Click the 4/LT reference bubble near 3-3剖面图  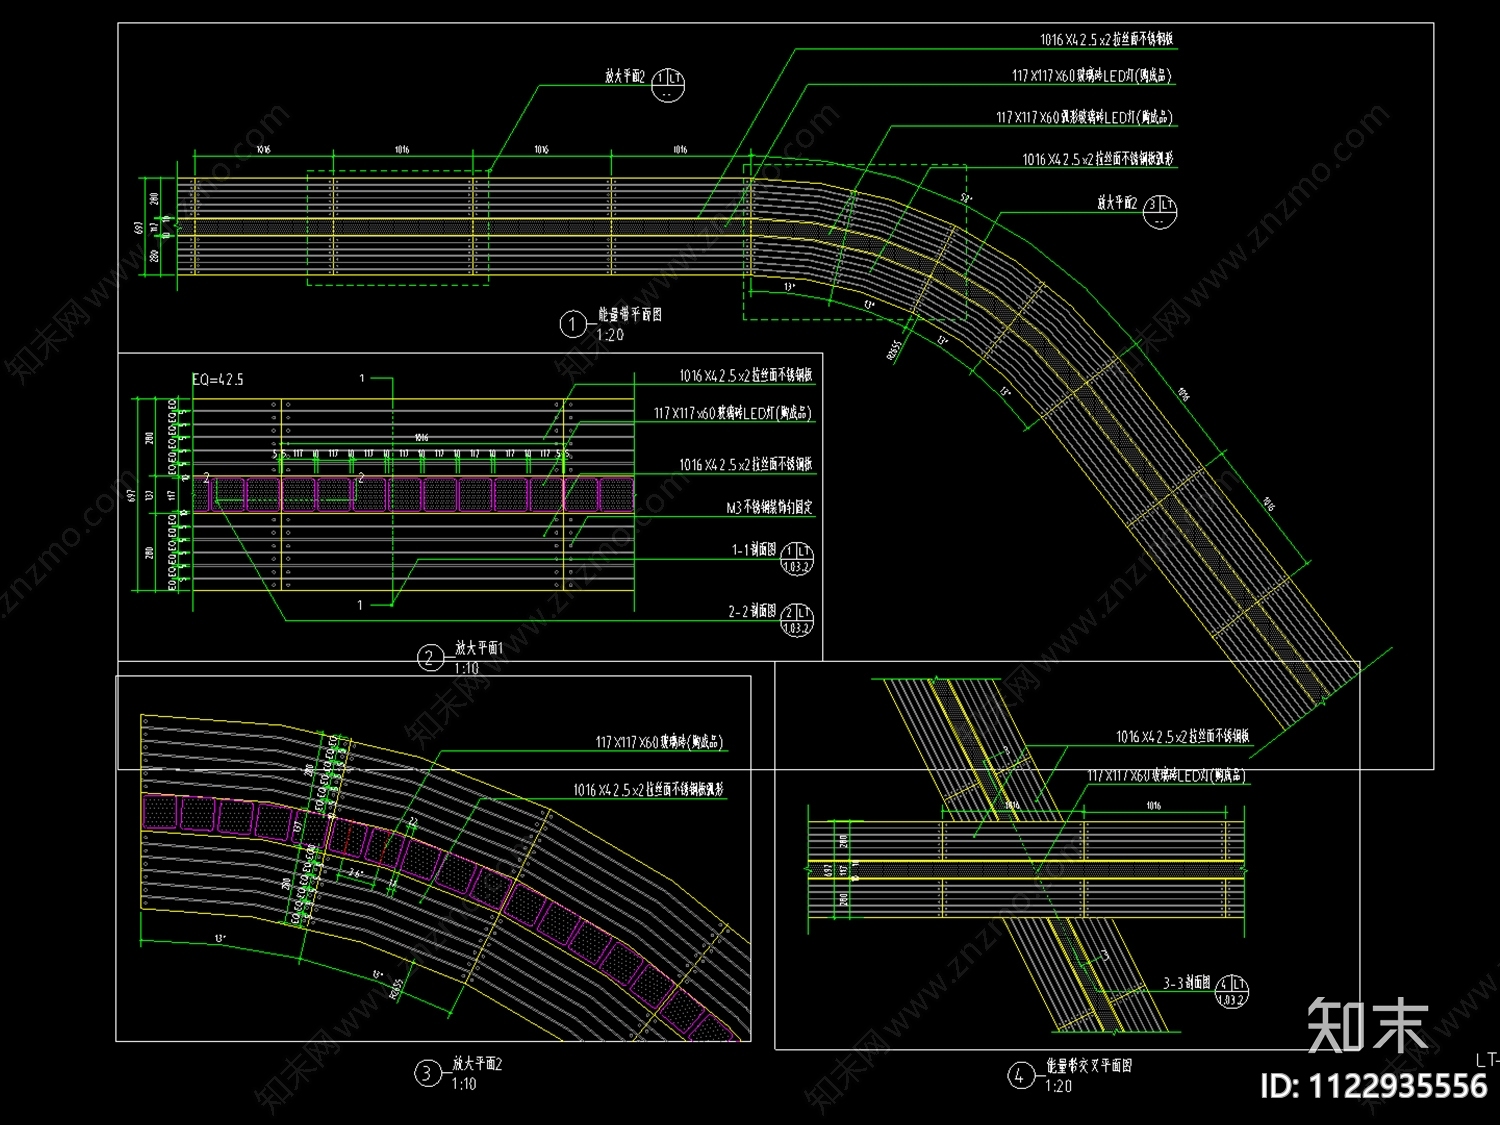(1231, 992)
